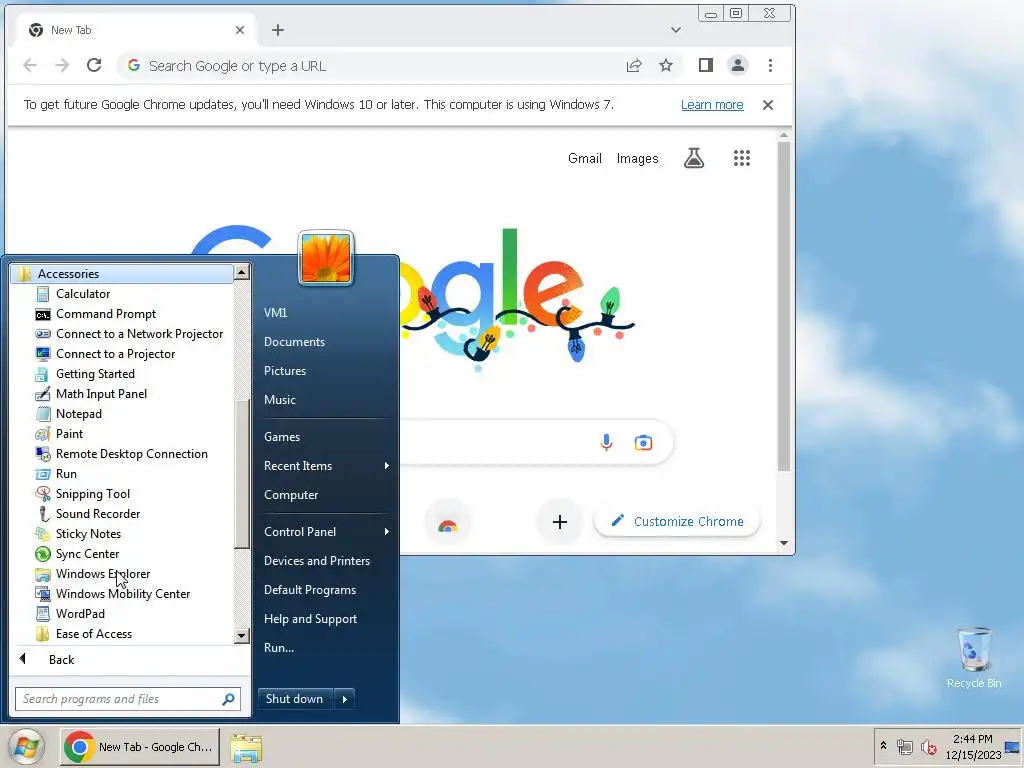Bookmark this tab with the star

(665, 65)
